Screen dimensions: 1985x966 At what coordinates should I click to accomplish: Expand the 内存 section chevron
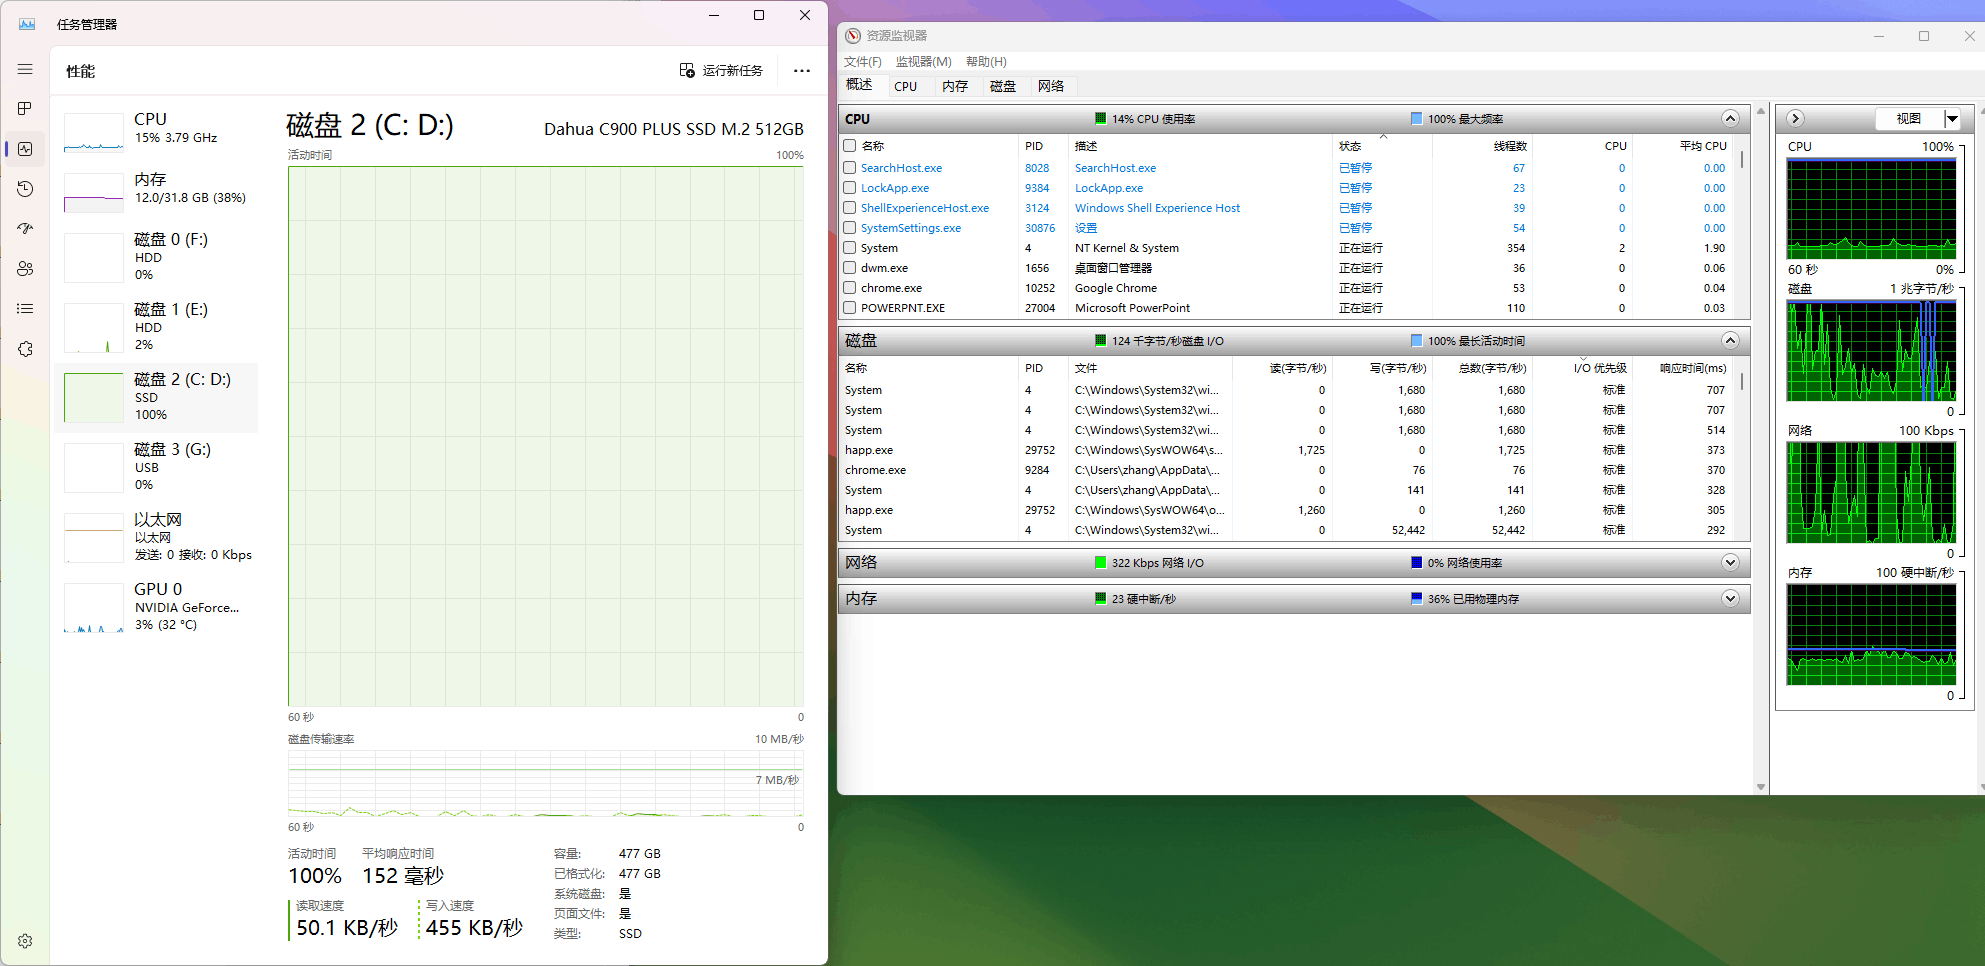[x=1730, y=599]
